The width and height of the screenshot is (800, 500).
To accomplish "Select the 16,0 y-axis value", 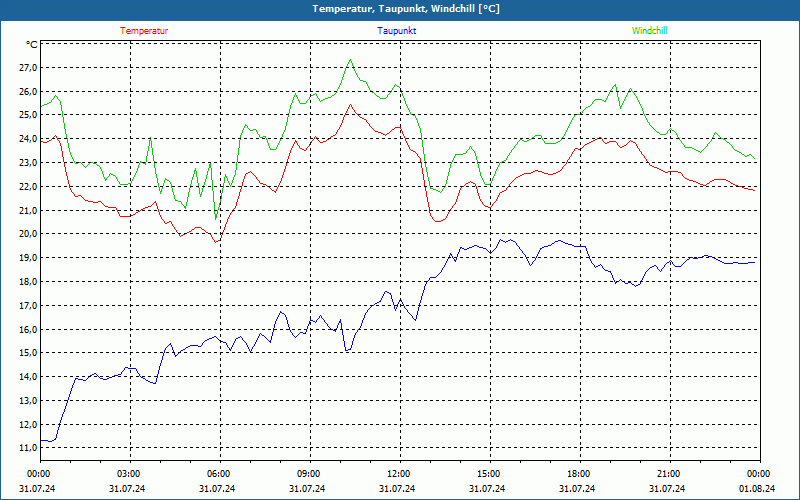I will (x=28, y=330).
